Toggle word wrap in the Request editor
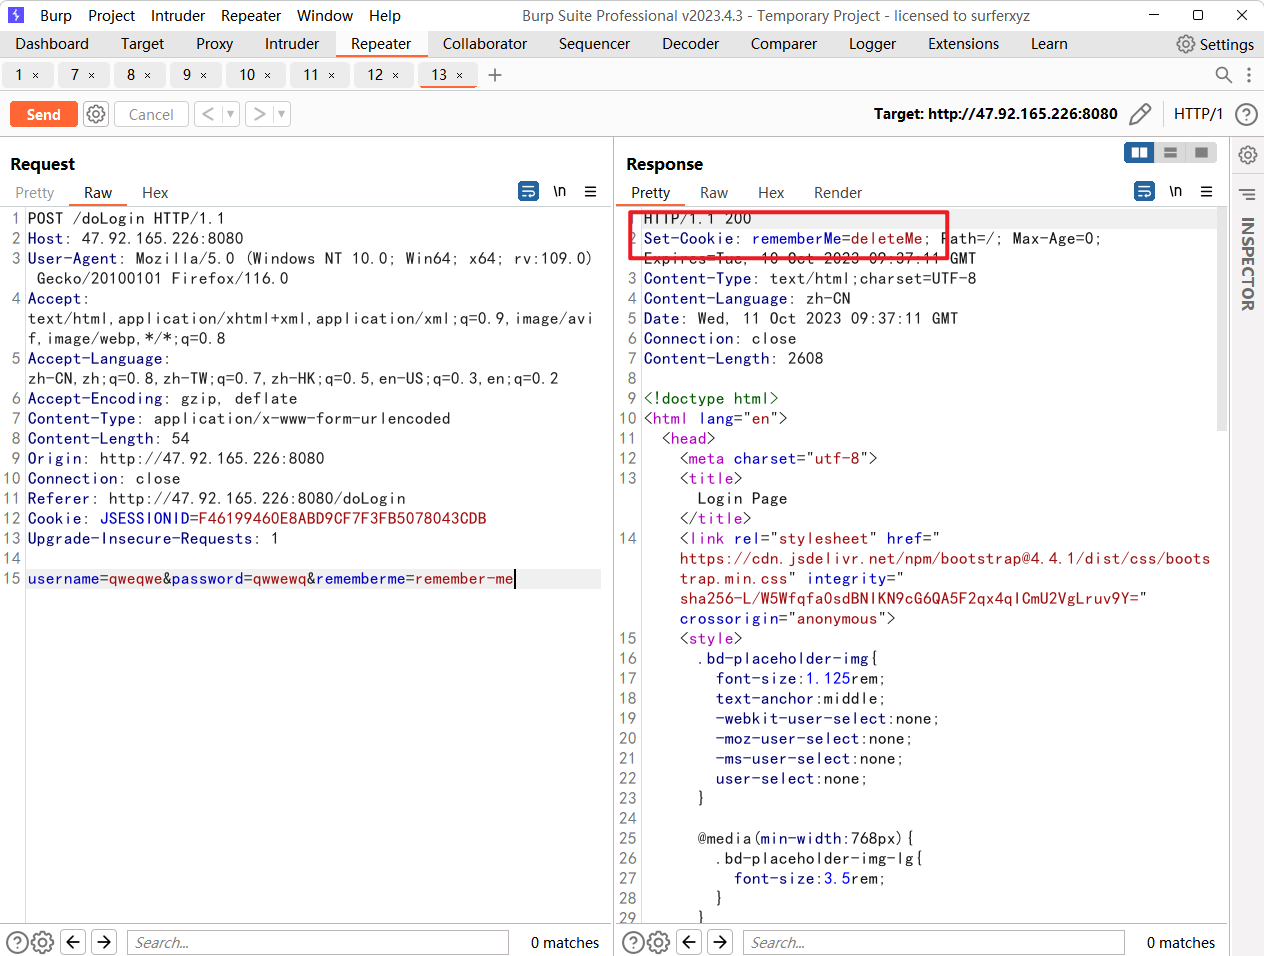Image resolution: width=1264 pixels, height=956 pixels. (529, 192)
